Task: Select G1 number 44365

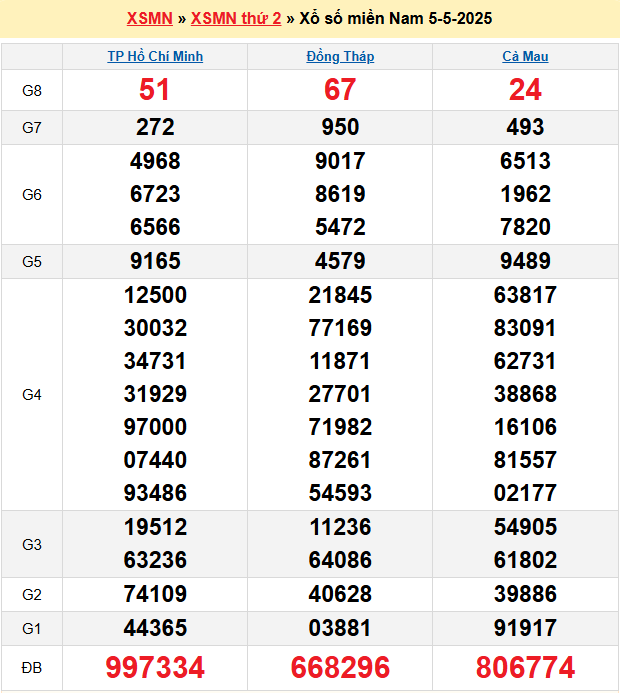Action: tap(155, 628)
